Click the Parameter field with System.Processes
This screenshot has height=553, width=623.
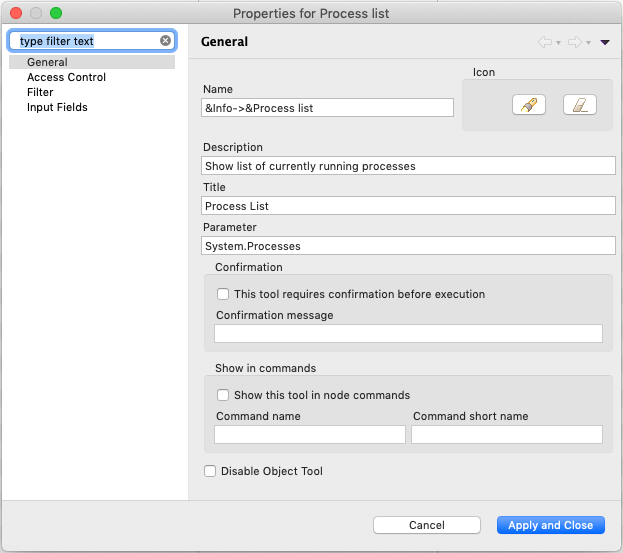tap(408, 246)
